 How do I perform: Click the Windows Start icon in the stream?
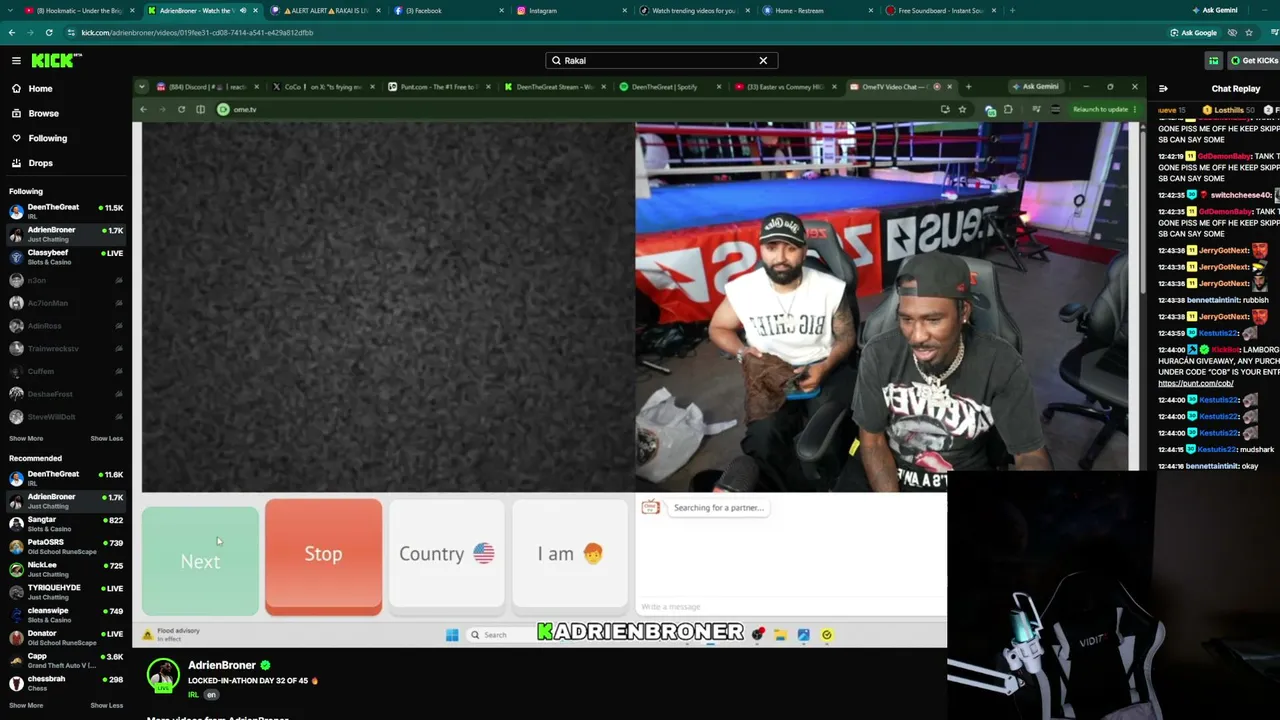coord(452,635)
